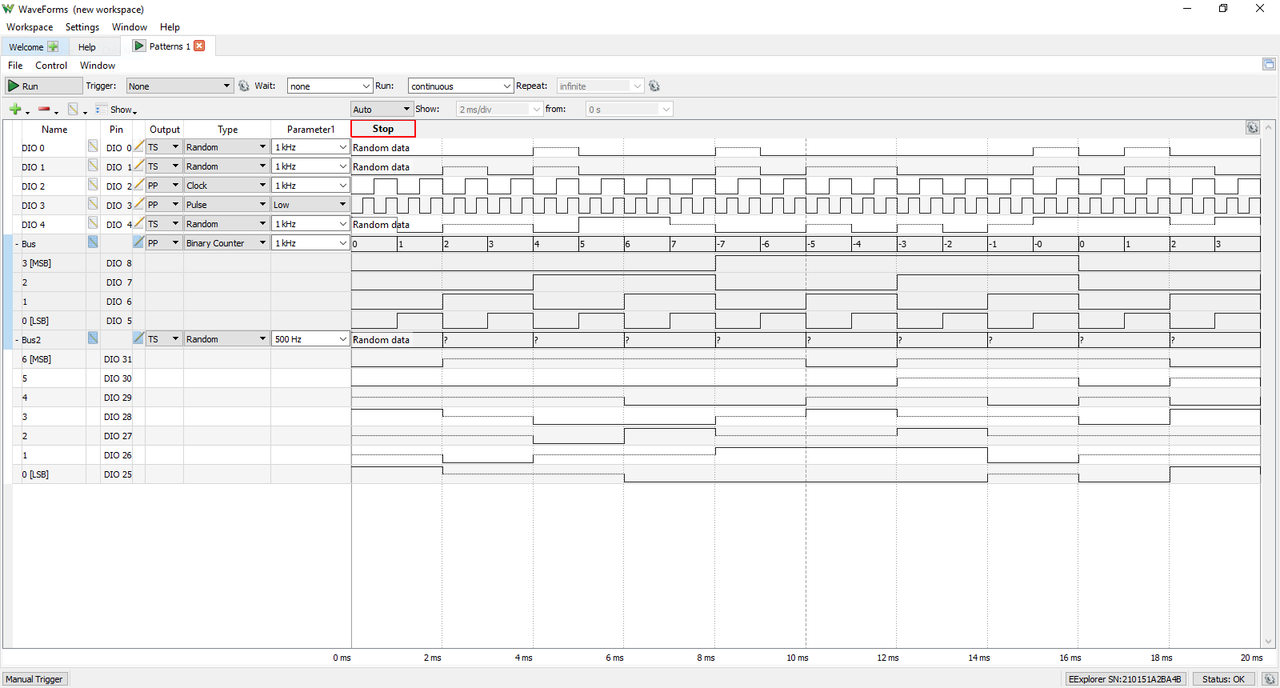Close the Patterns 1 tab
Screen dimensions: 1280x688
[199, 46]
